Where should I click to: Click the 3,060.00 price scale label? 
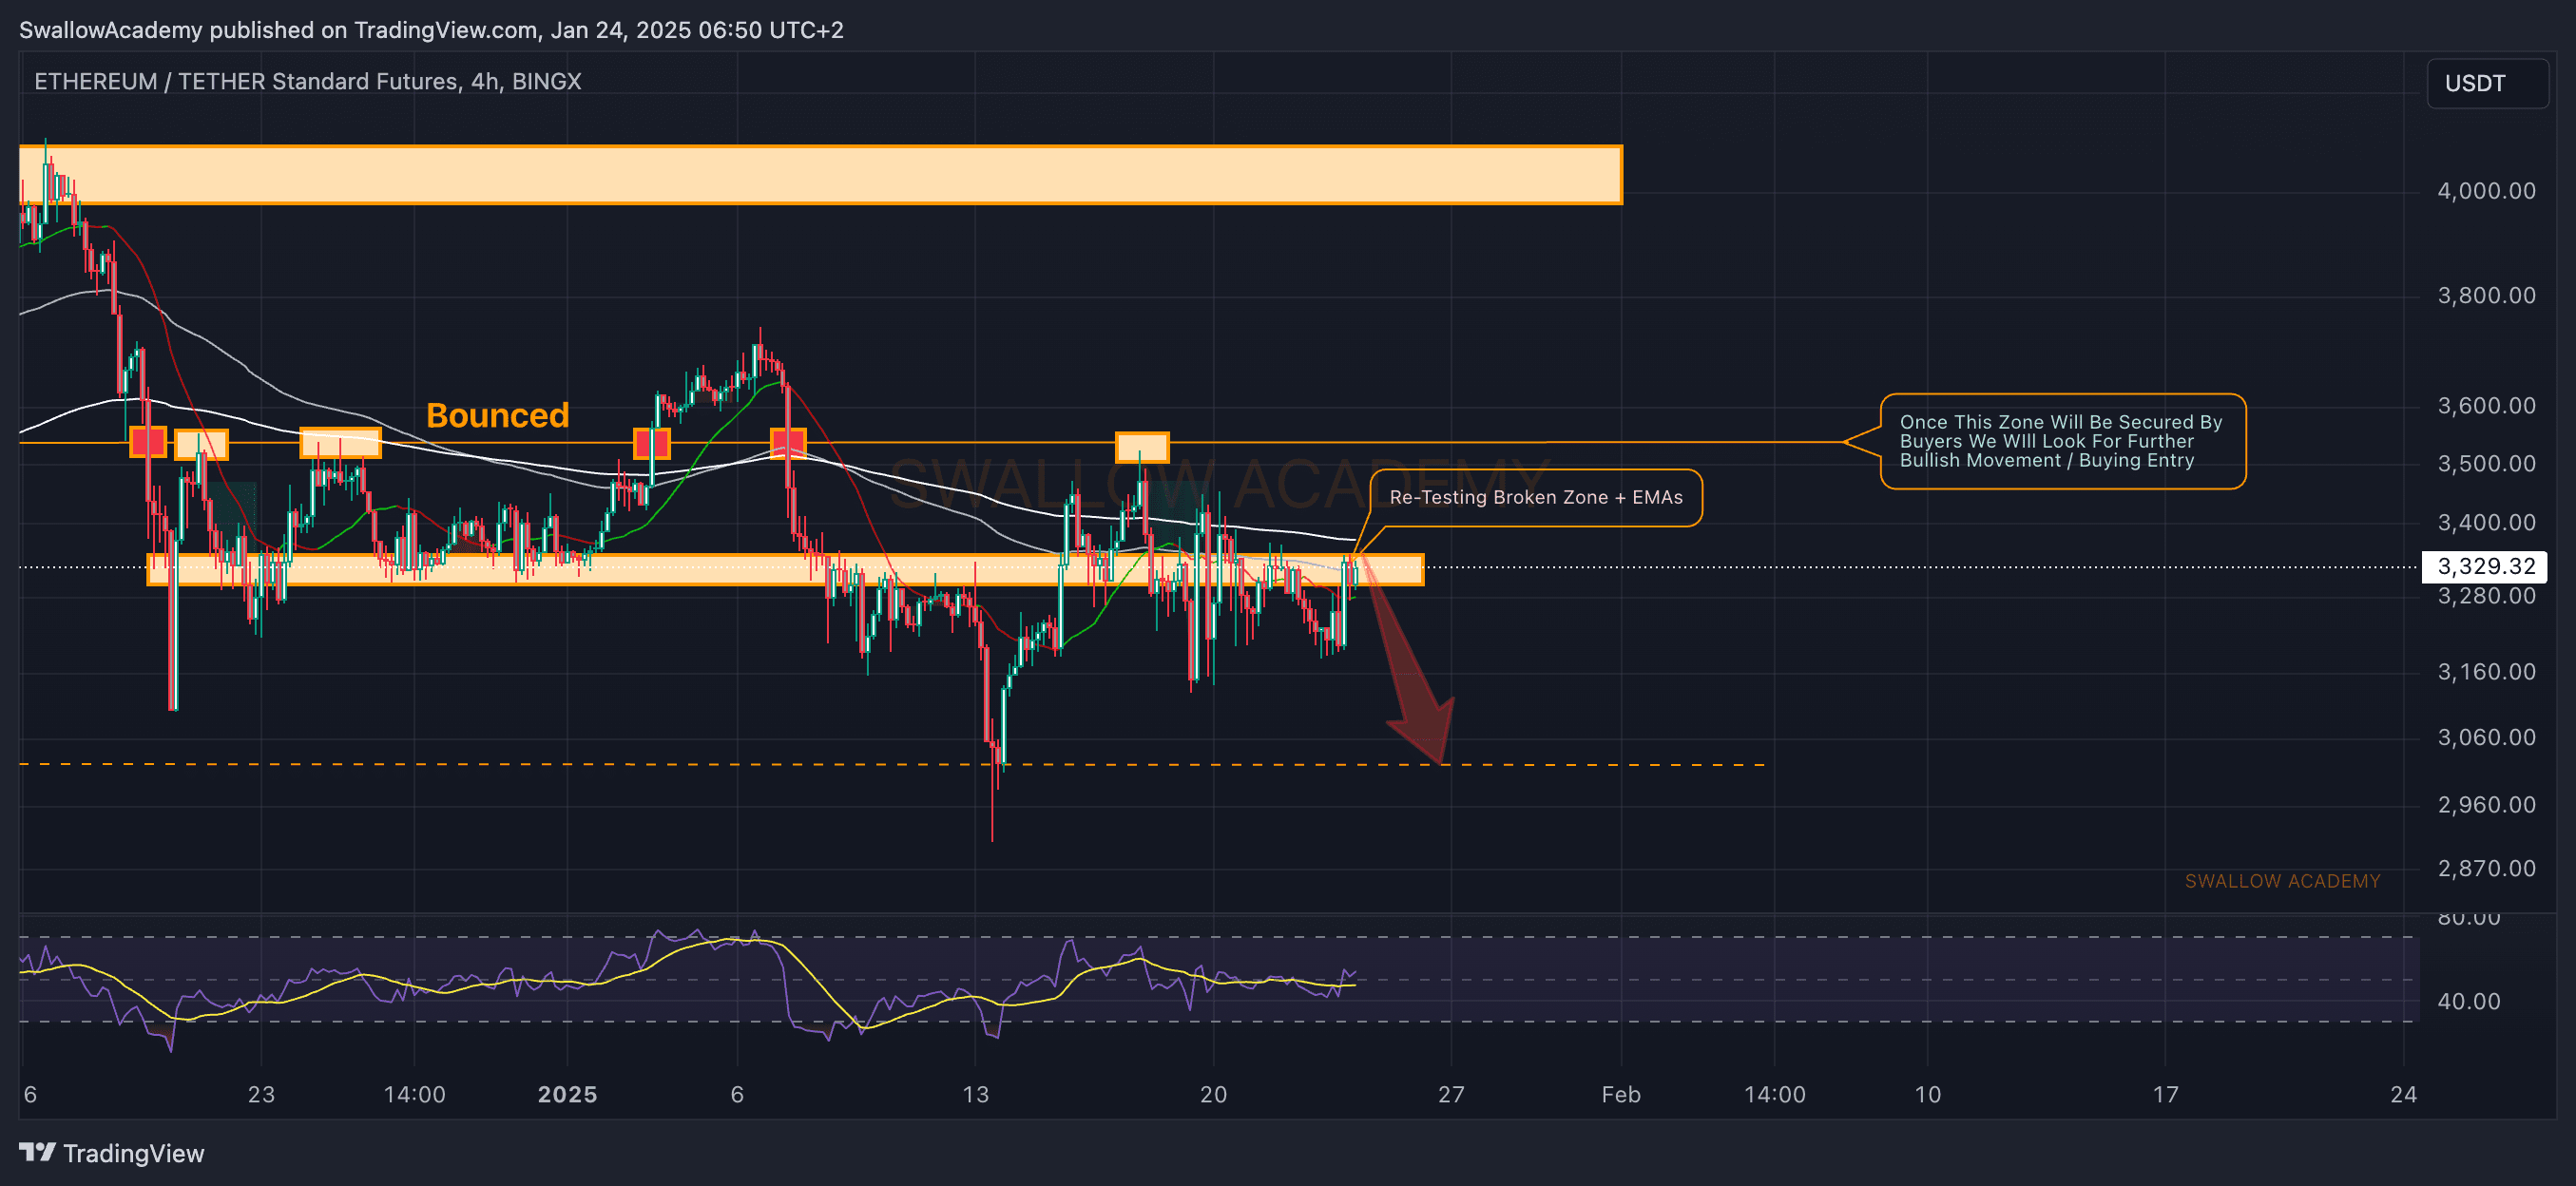click(2485, 737)
